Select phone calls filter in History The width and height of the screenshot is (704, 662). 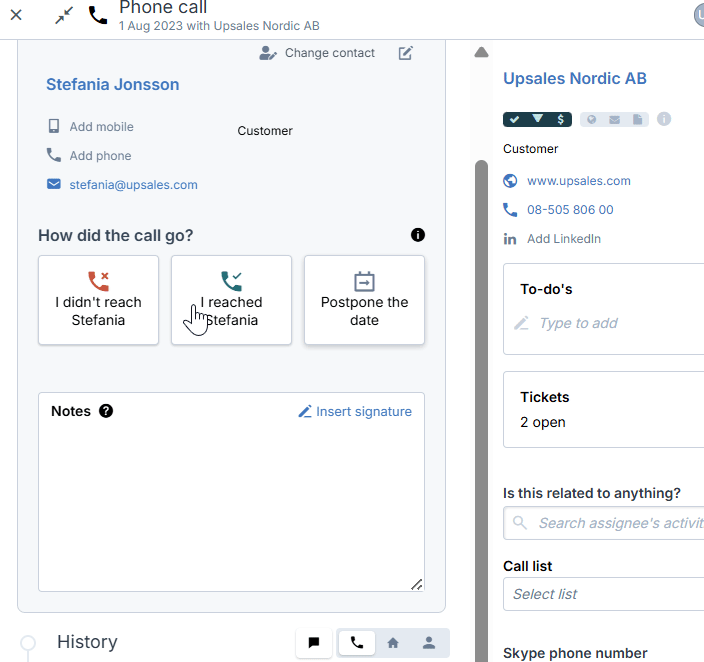(356, 643)
